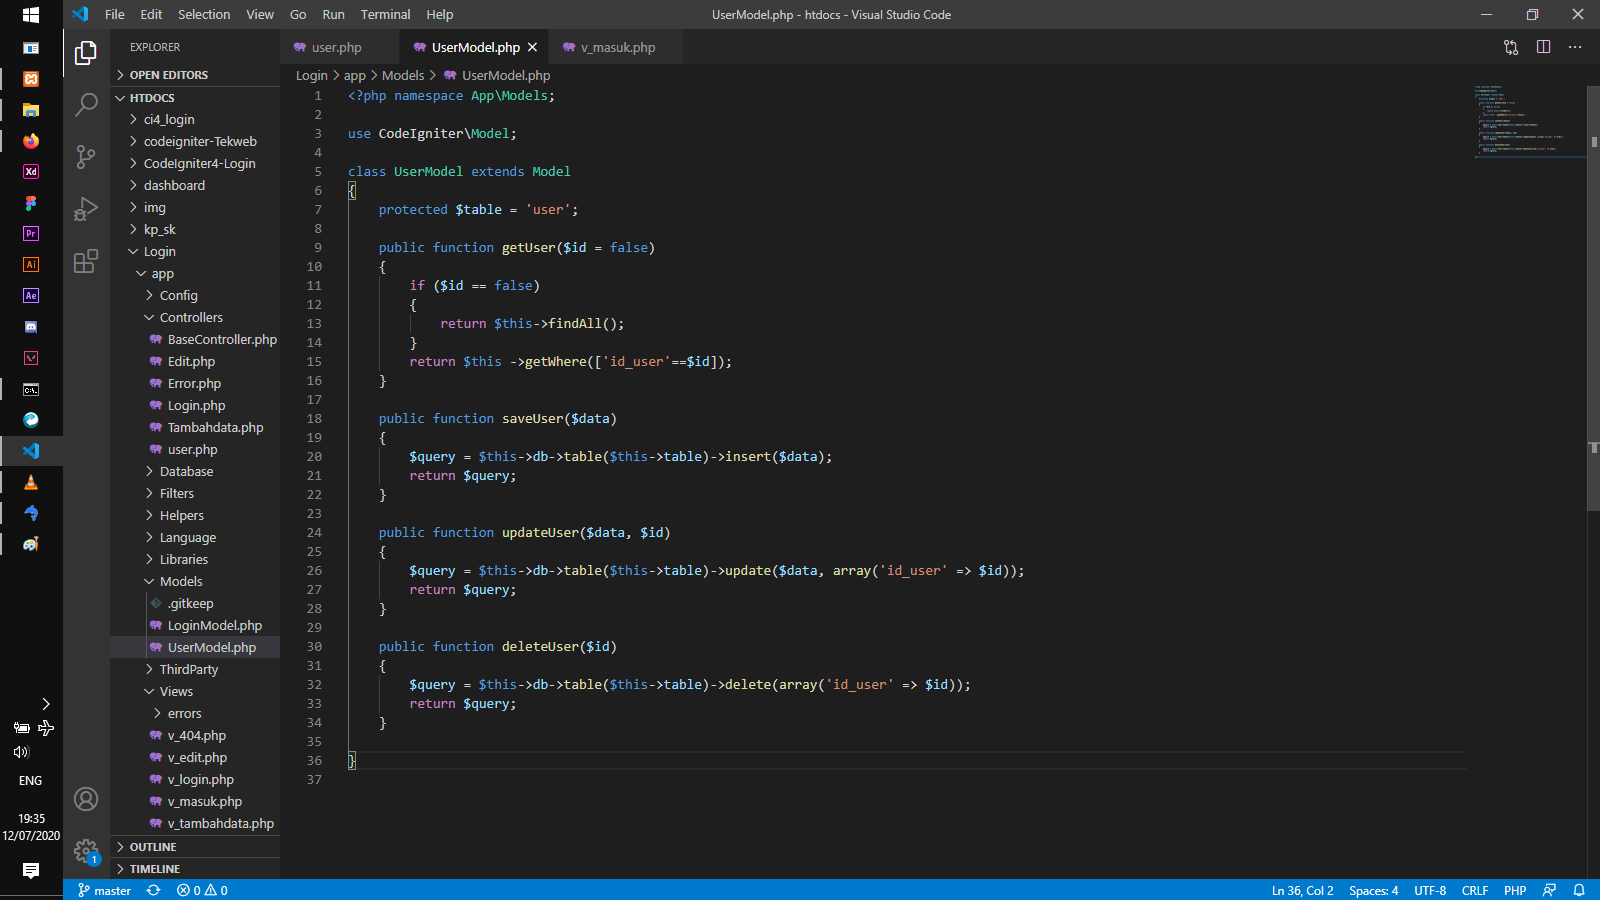Screen dimensions: 1600x900
Task: Open notifications bell in status bar
Action: (x=1579, y=890)
